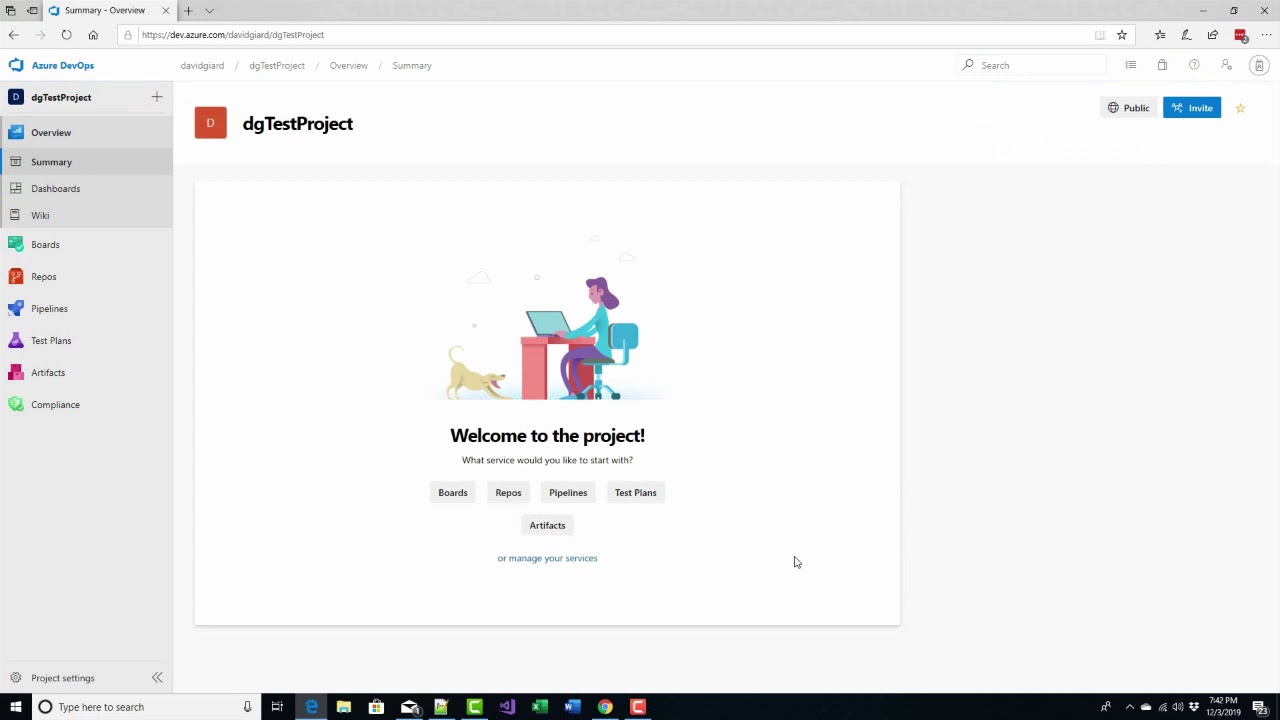The width and height of the screenshot is (1280, 720).
Task: Start with Artifacts in the welcome panel
Action: pyautogui.click(x=547, y=526)
